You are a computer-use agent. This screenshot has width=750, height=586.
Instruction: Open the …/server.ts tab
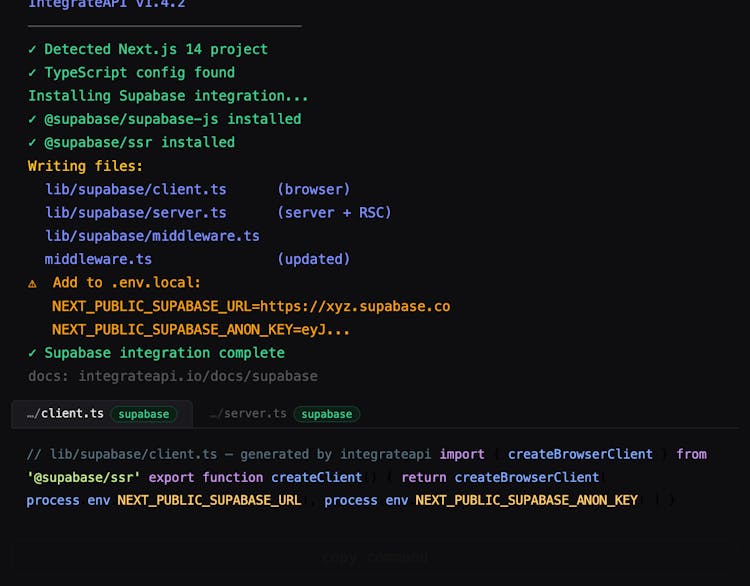tap(248, 413)
